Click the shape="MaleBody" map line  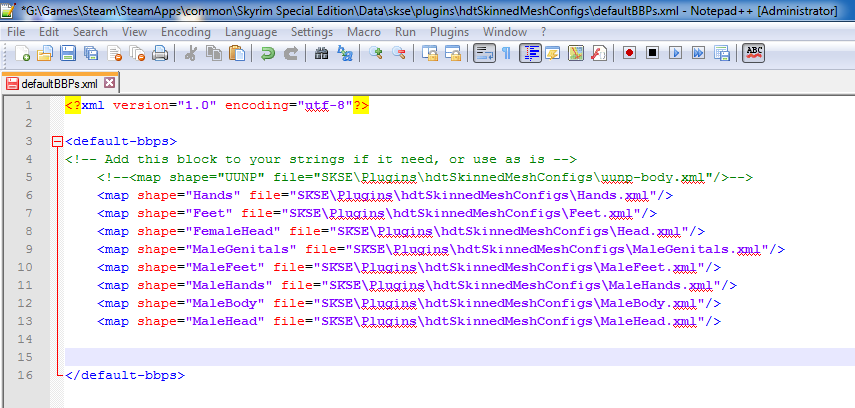(x=410, y=303)
